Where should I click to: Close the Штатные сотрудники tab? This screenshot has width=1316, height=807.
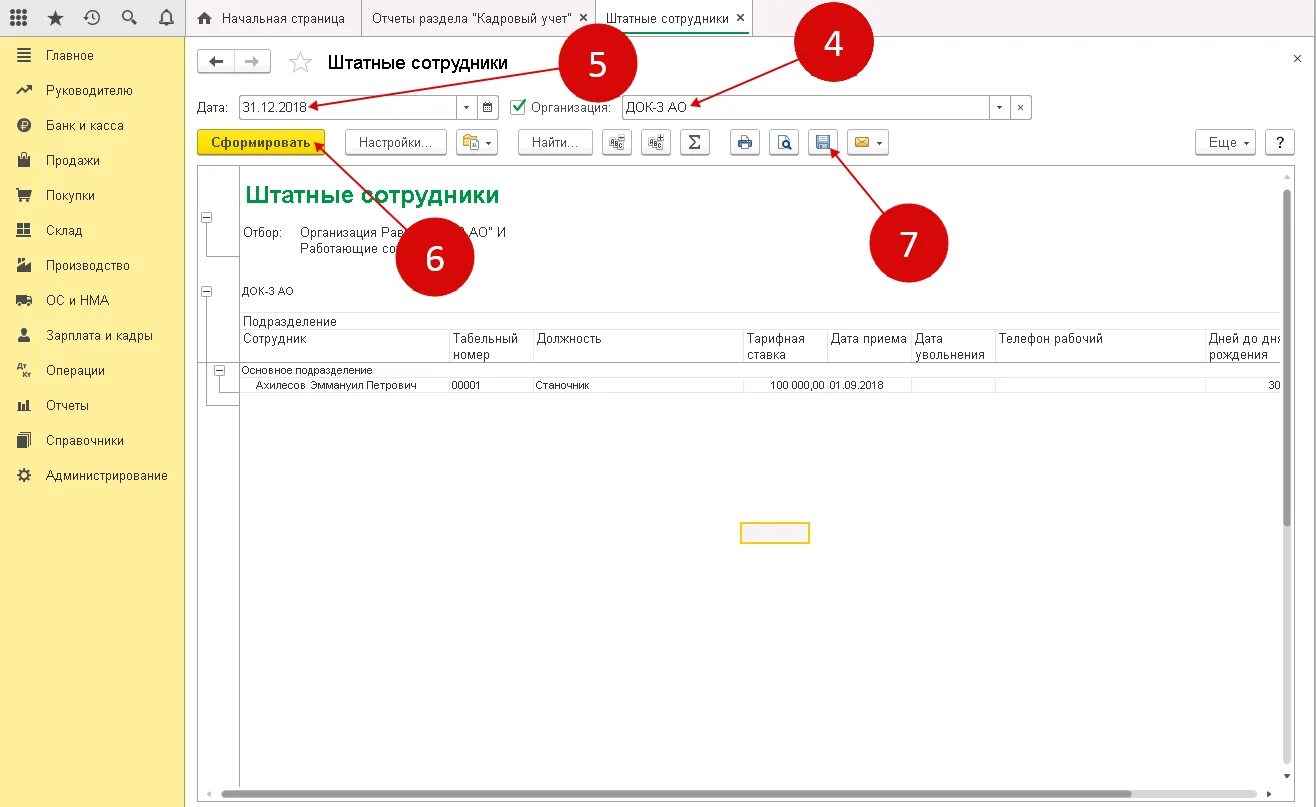click(x=740, y=18)
